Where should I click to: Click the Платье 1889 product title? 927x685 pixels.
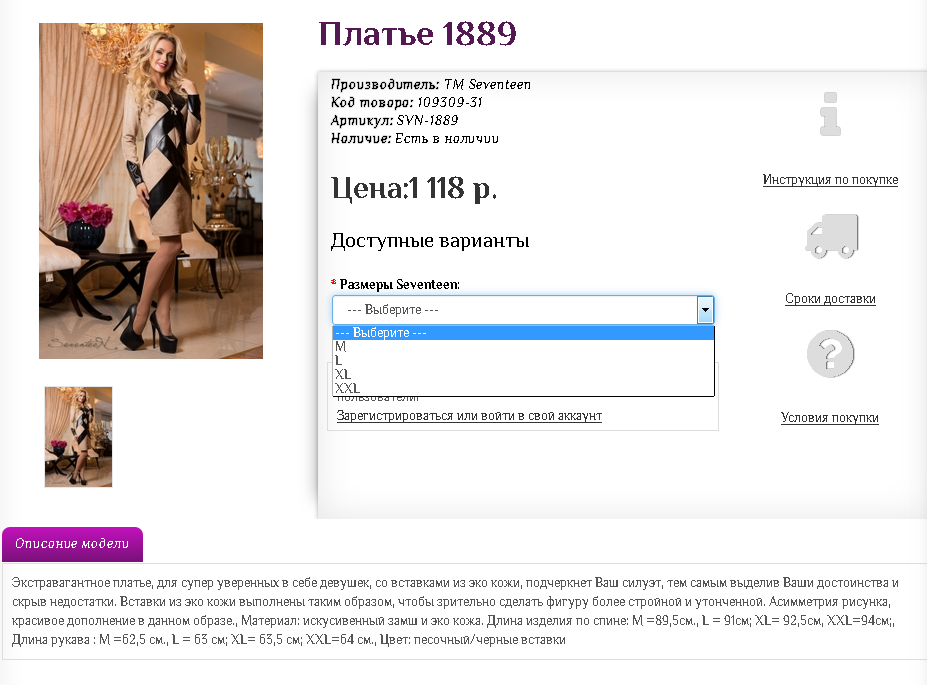417,34
